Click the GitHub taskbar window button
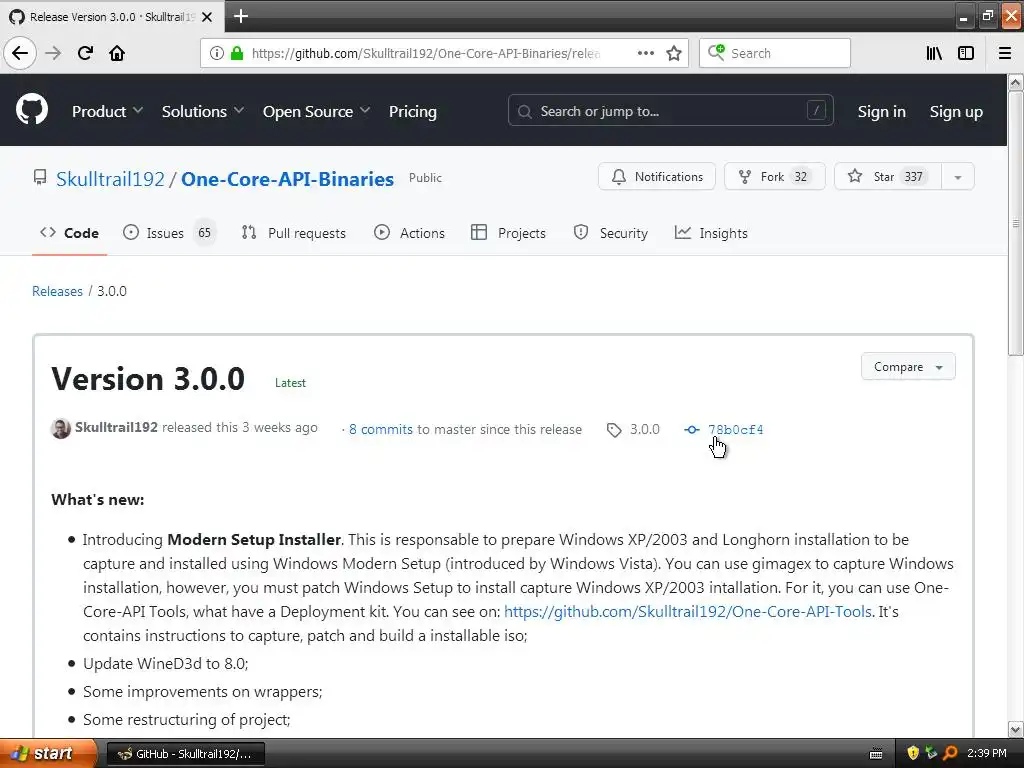Viewport: 1024px width, 768px height. [x=185, y=754]
